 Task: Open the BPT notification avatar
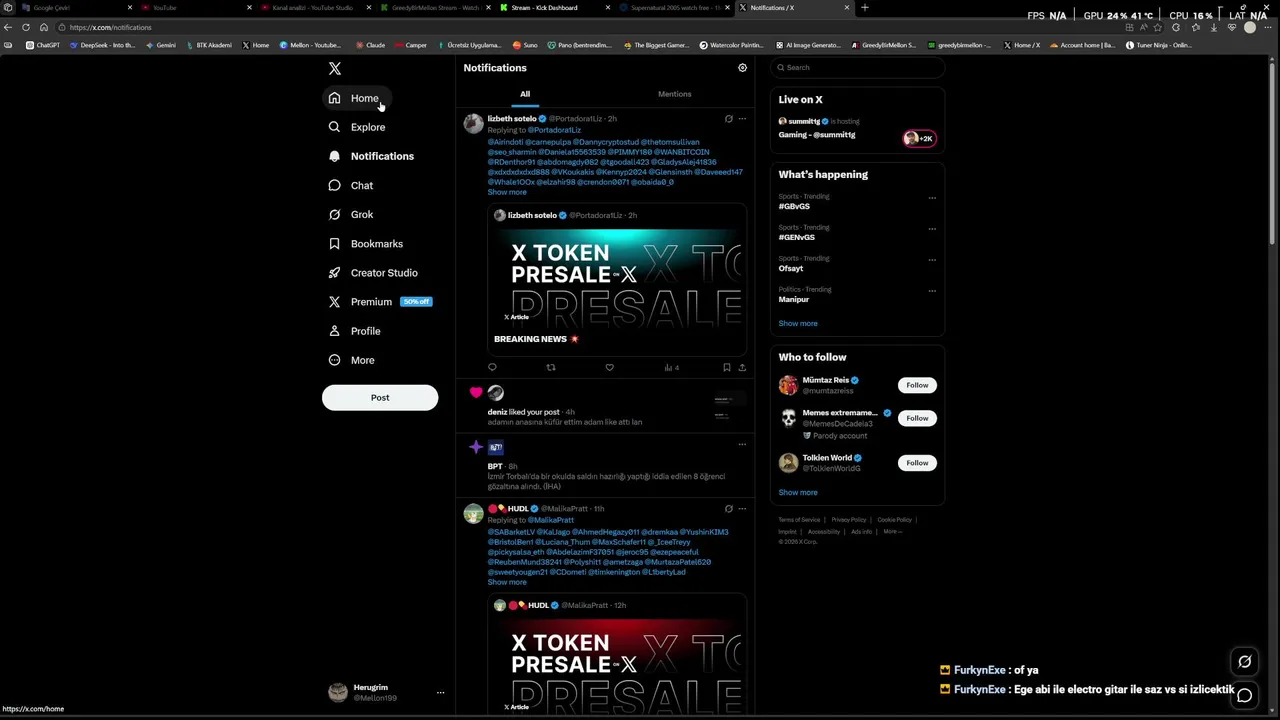pos(495,447)
